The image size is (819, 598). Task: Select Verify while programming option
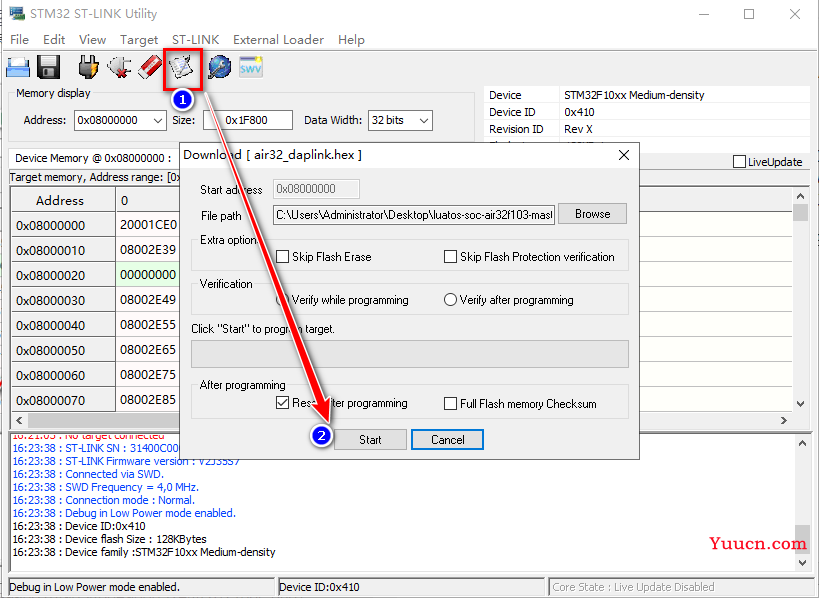(x=283, y=300)
